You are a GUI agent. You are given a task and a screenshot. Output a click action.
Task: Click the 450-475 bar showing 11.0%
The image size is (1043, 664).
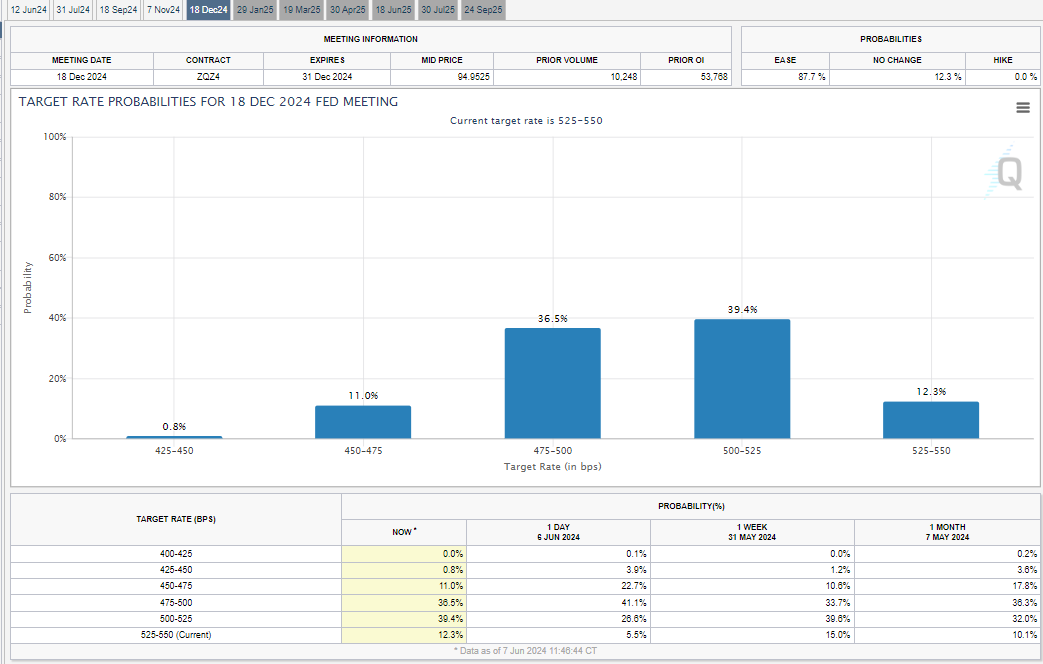(363, 422)
